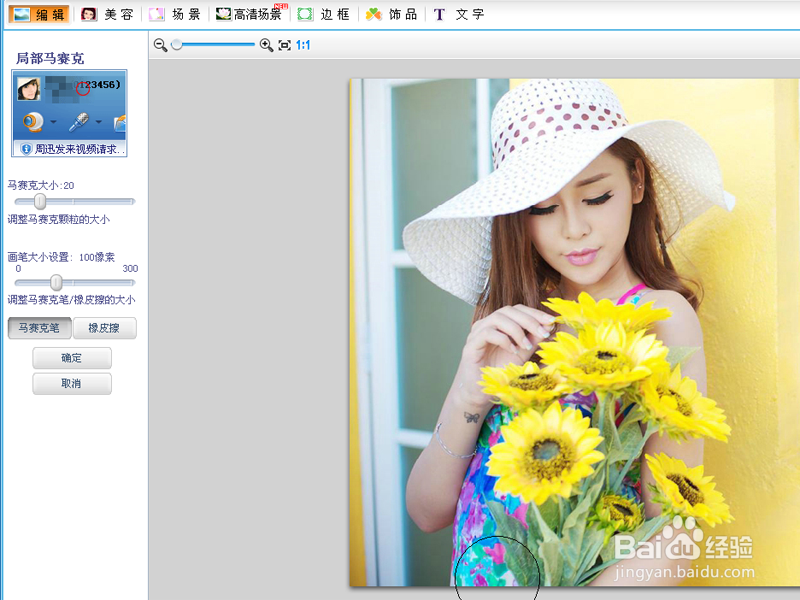
Task: Click the webcam icon in preview
Action: 34,122
